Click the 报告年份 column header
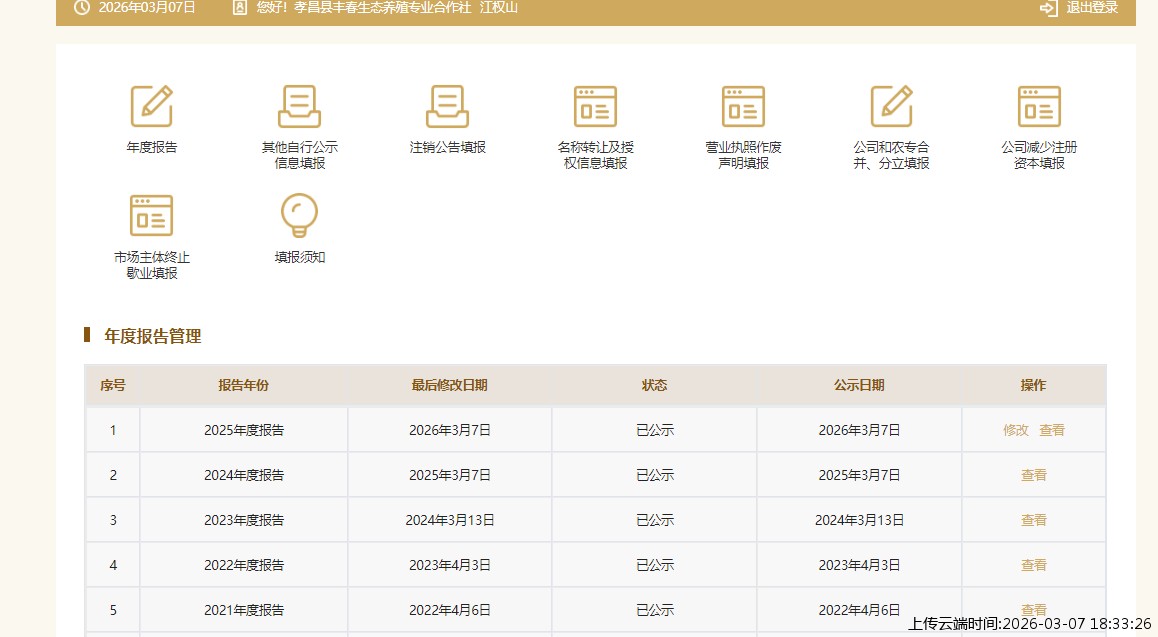Viewport: 1158px width, 637px height. click(x=244, y=385)
